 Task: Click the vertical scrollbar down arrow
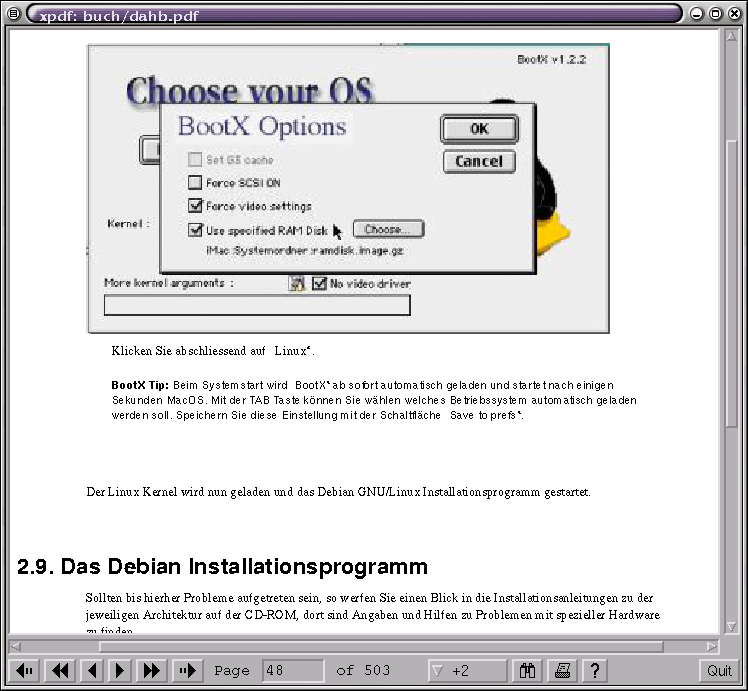(x=731, y=626)
